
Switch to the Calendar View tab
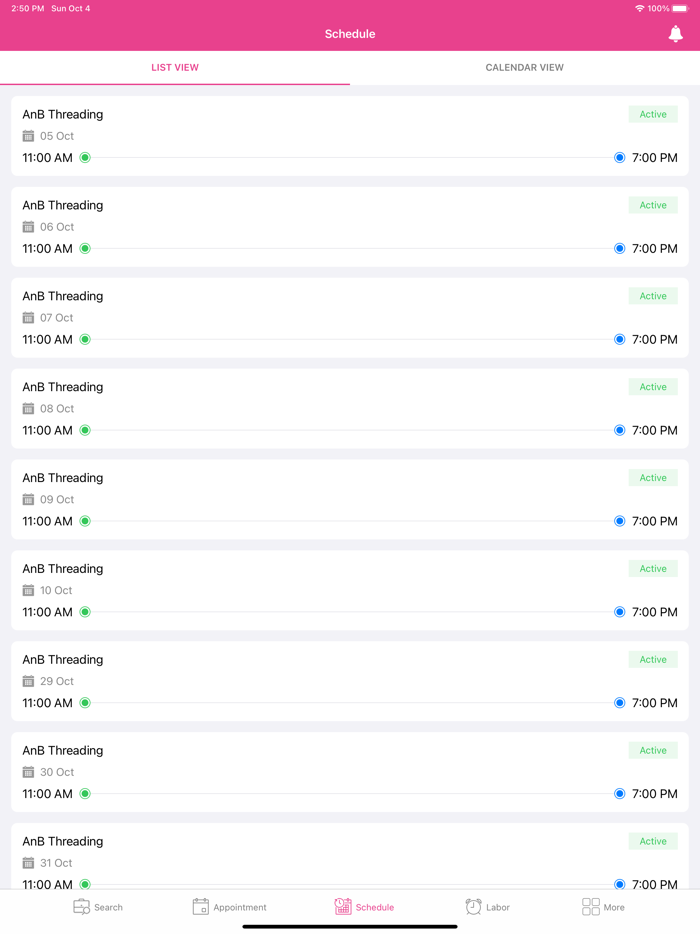tap(524, 68)
